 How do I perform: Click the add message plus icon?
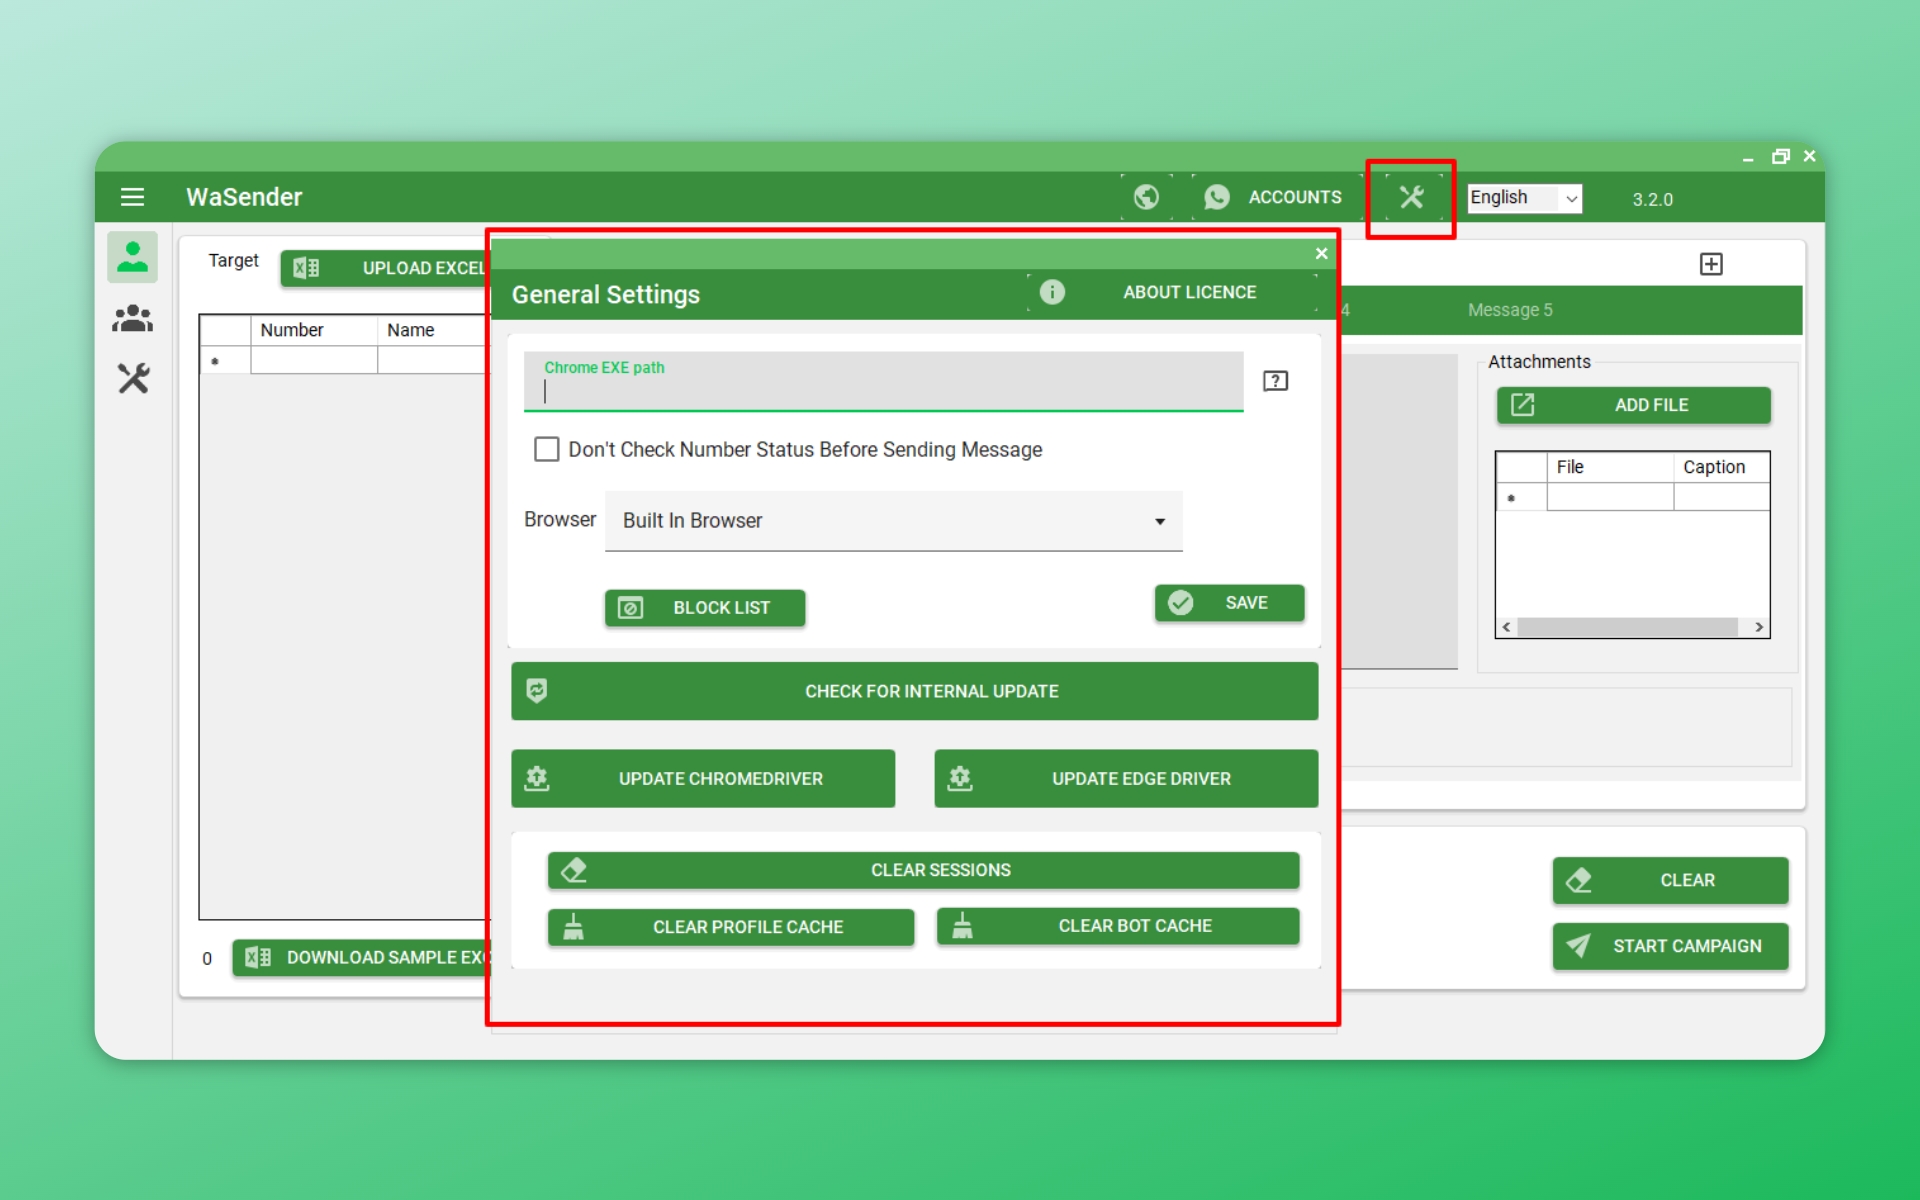pos(1711,264)
